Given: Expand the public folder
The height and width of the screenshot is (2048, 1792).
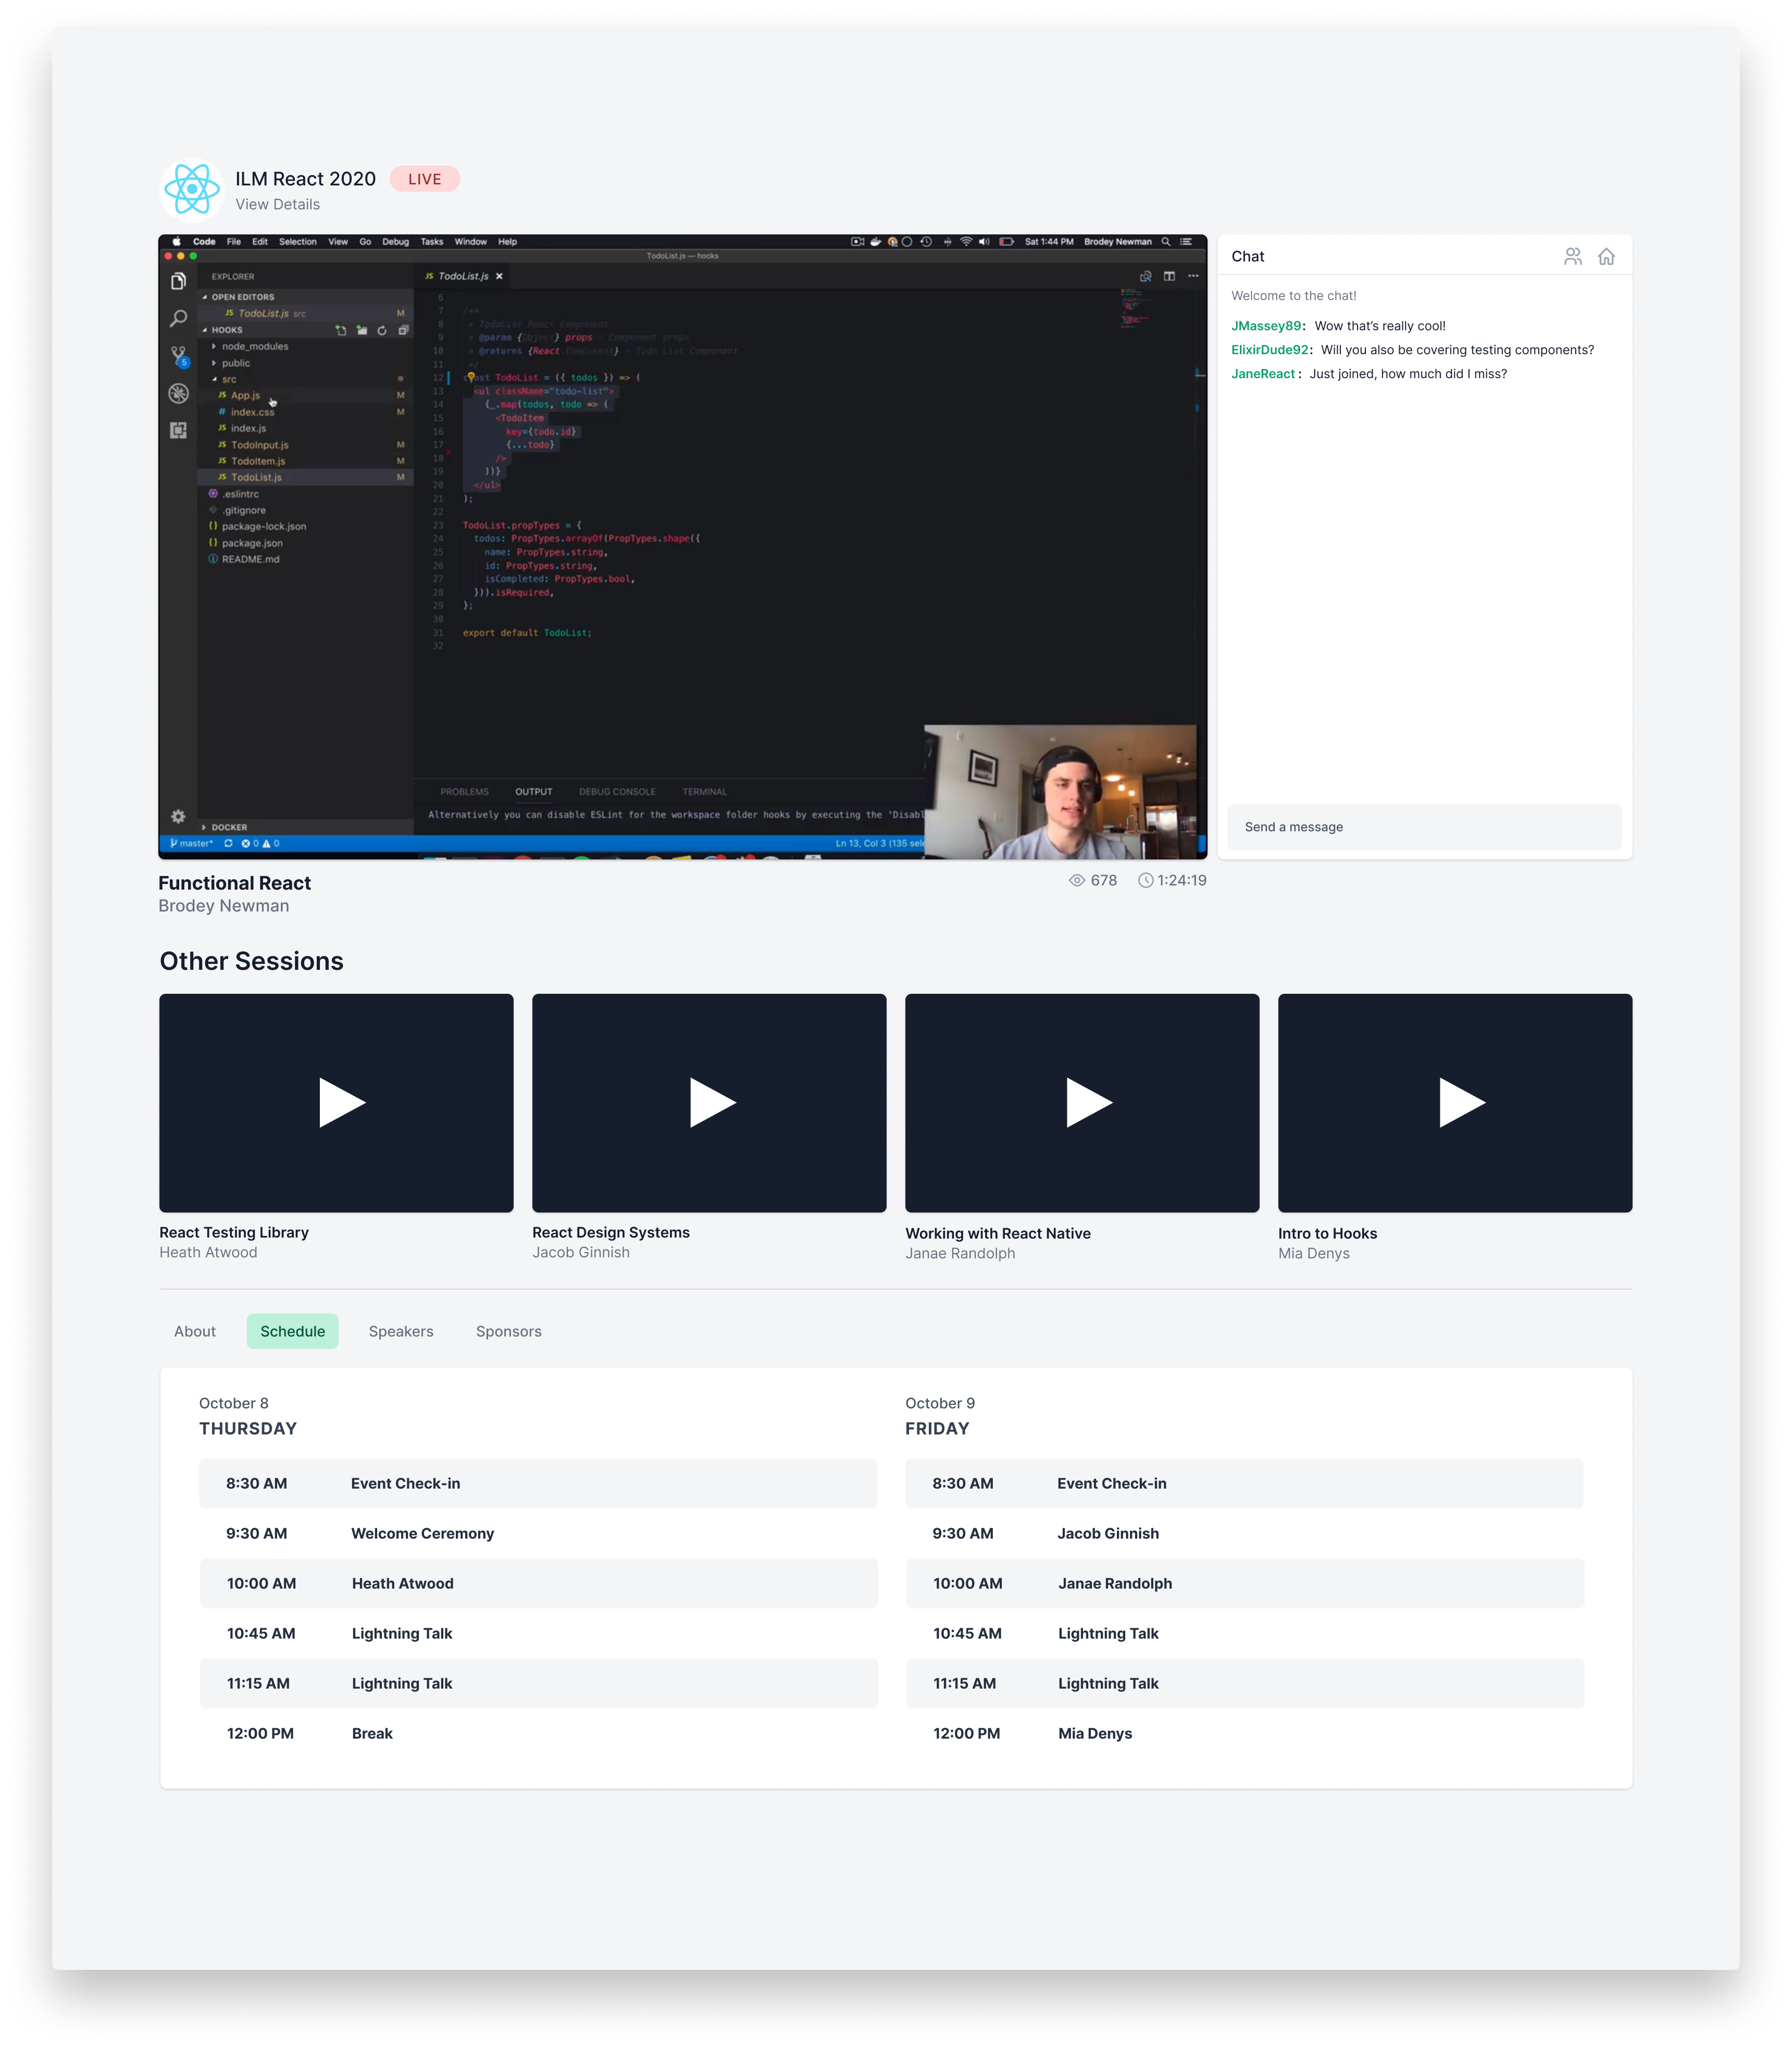Looking at the screenshot, I should pos(235,363).
